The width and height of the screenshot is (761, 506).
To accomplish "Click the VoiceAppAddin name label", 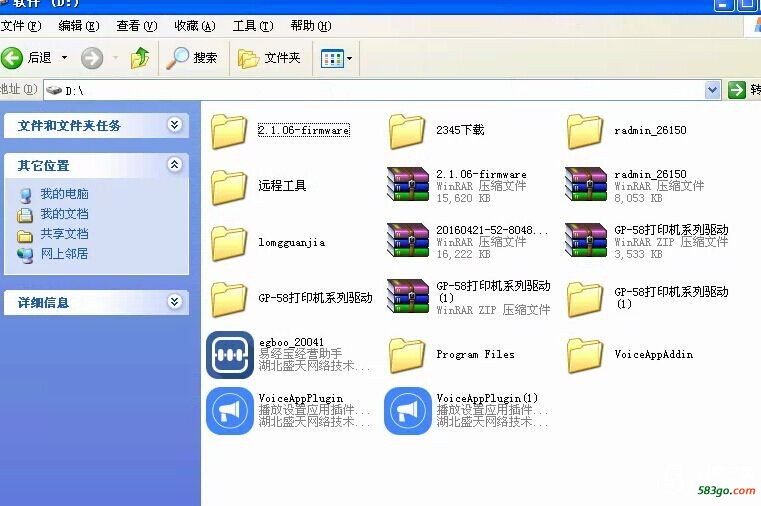I will (x=653, y=354).
